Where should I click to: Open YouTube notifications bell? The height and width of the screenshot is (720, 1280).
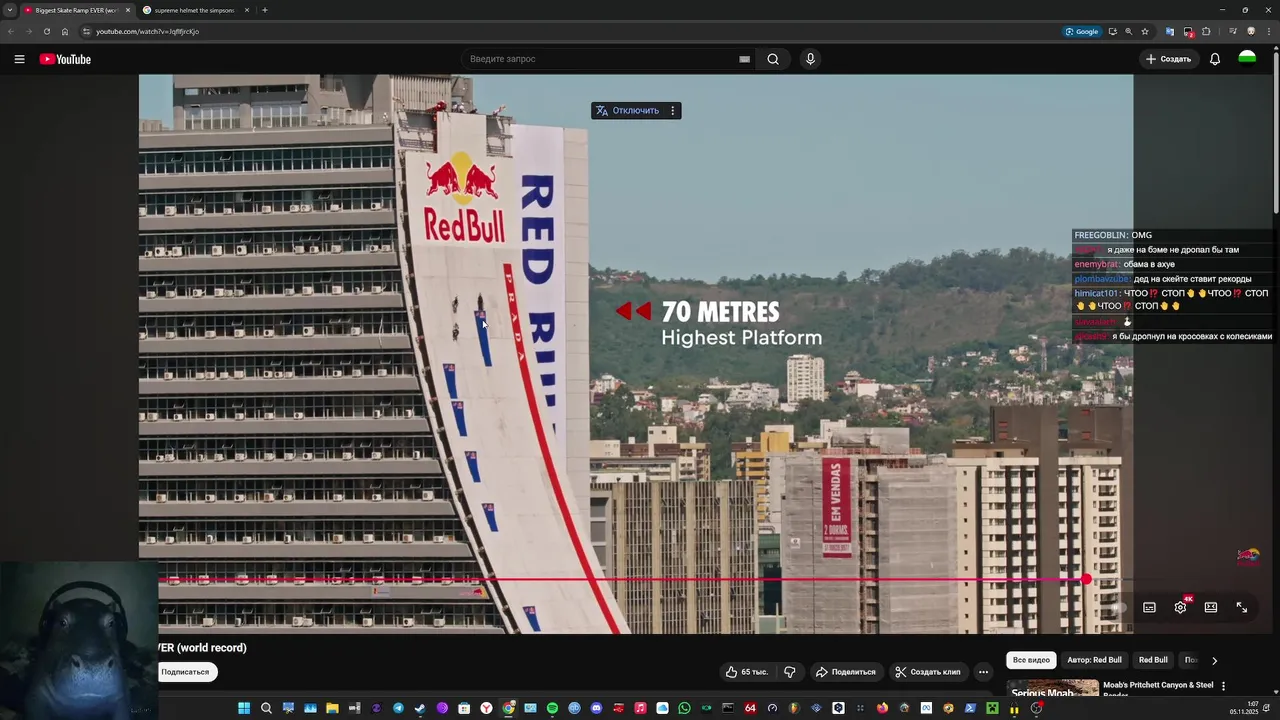[x=1215, y=59]
